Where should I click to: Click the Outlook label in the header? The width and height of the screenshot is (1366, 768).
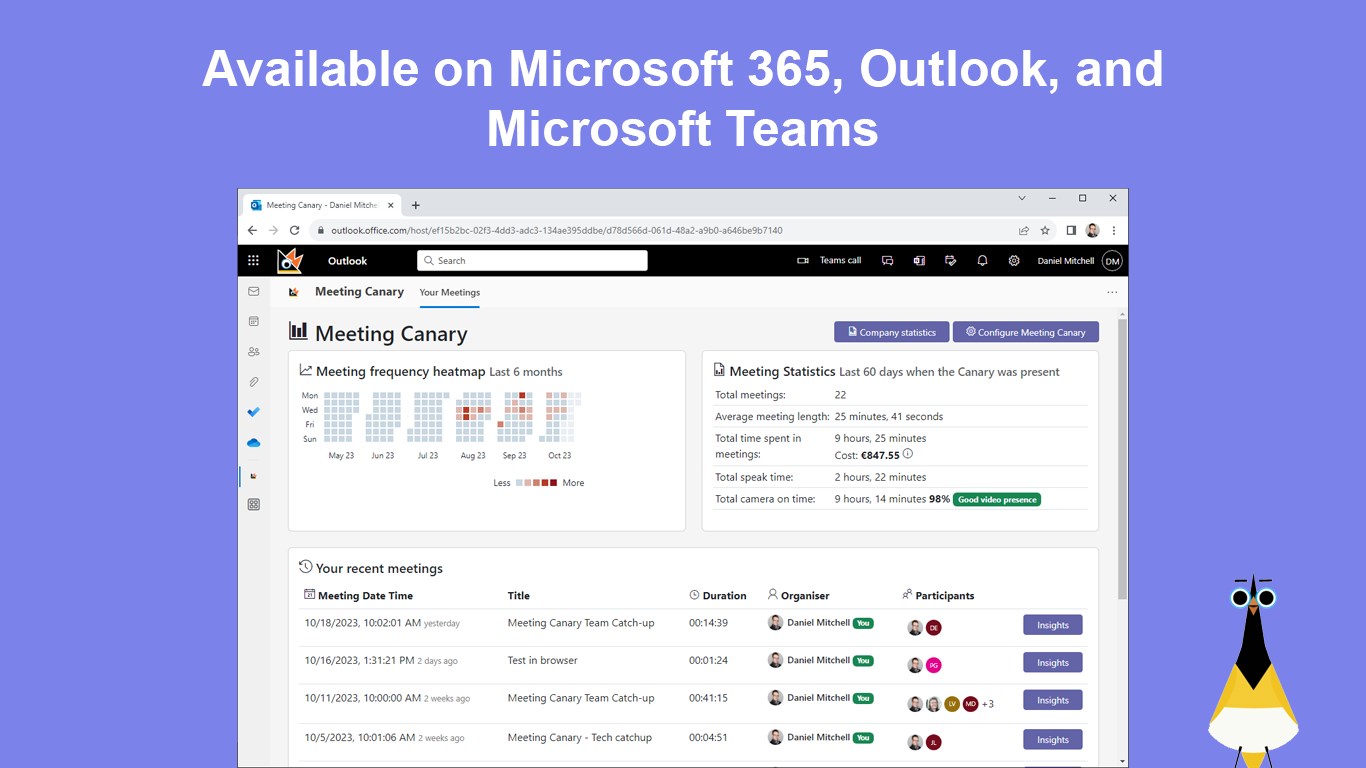pyautogui.click(x=347, y=261)
